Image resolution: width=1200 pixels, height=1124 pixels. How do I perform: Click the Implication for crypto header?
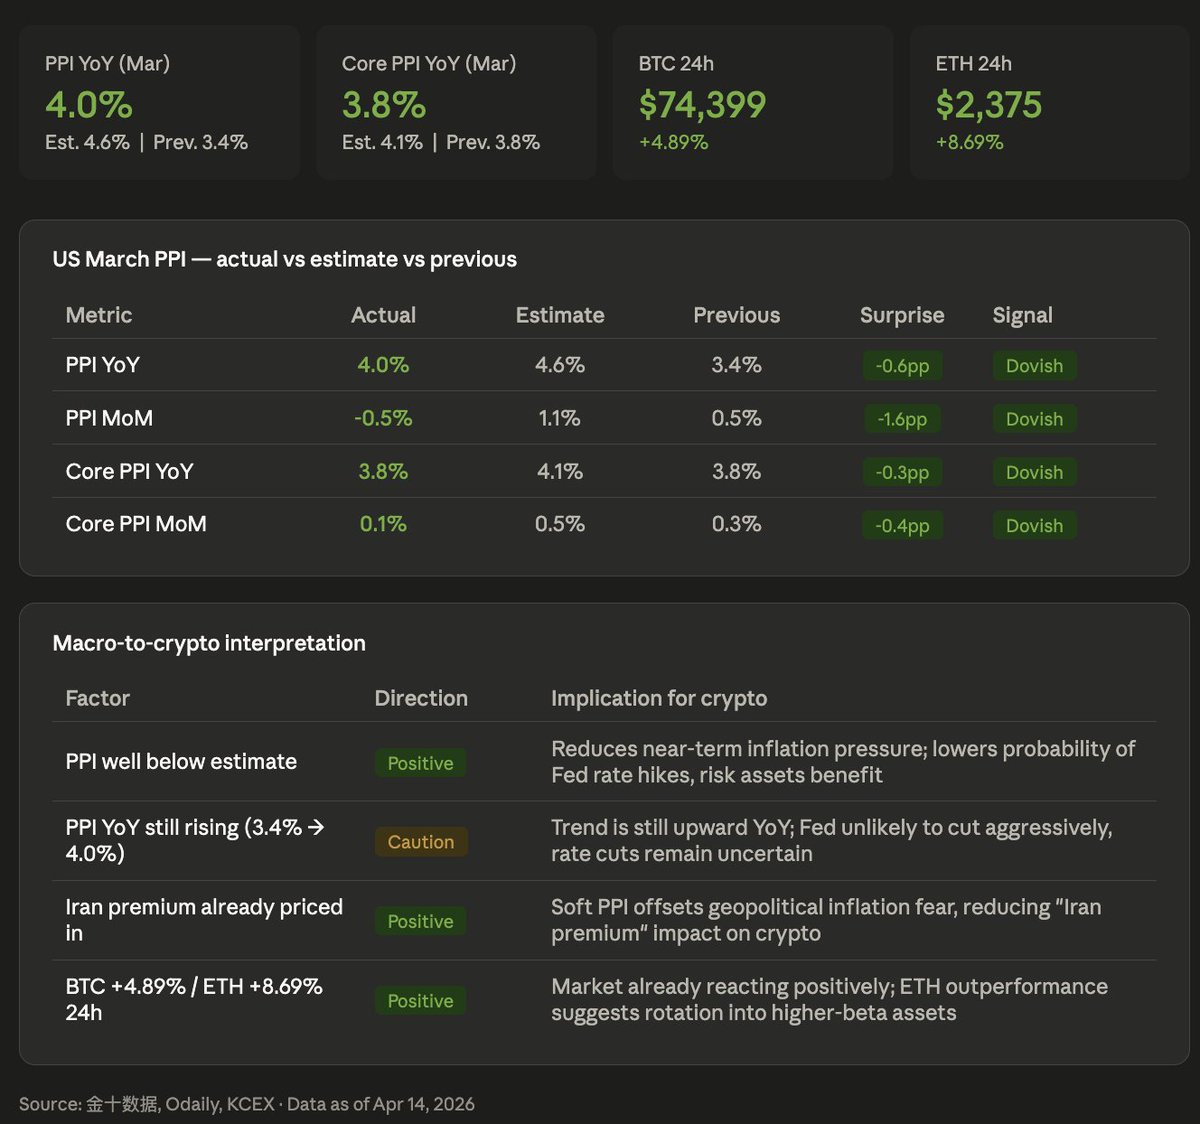(659, 698)
